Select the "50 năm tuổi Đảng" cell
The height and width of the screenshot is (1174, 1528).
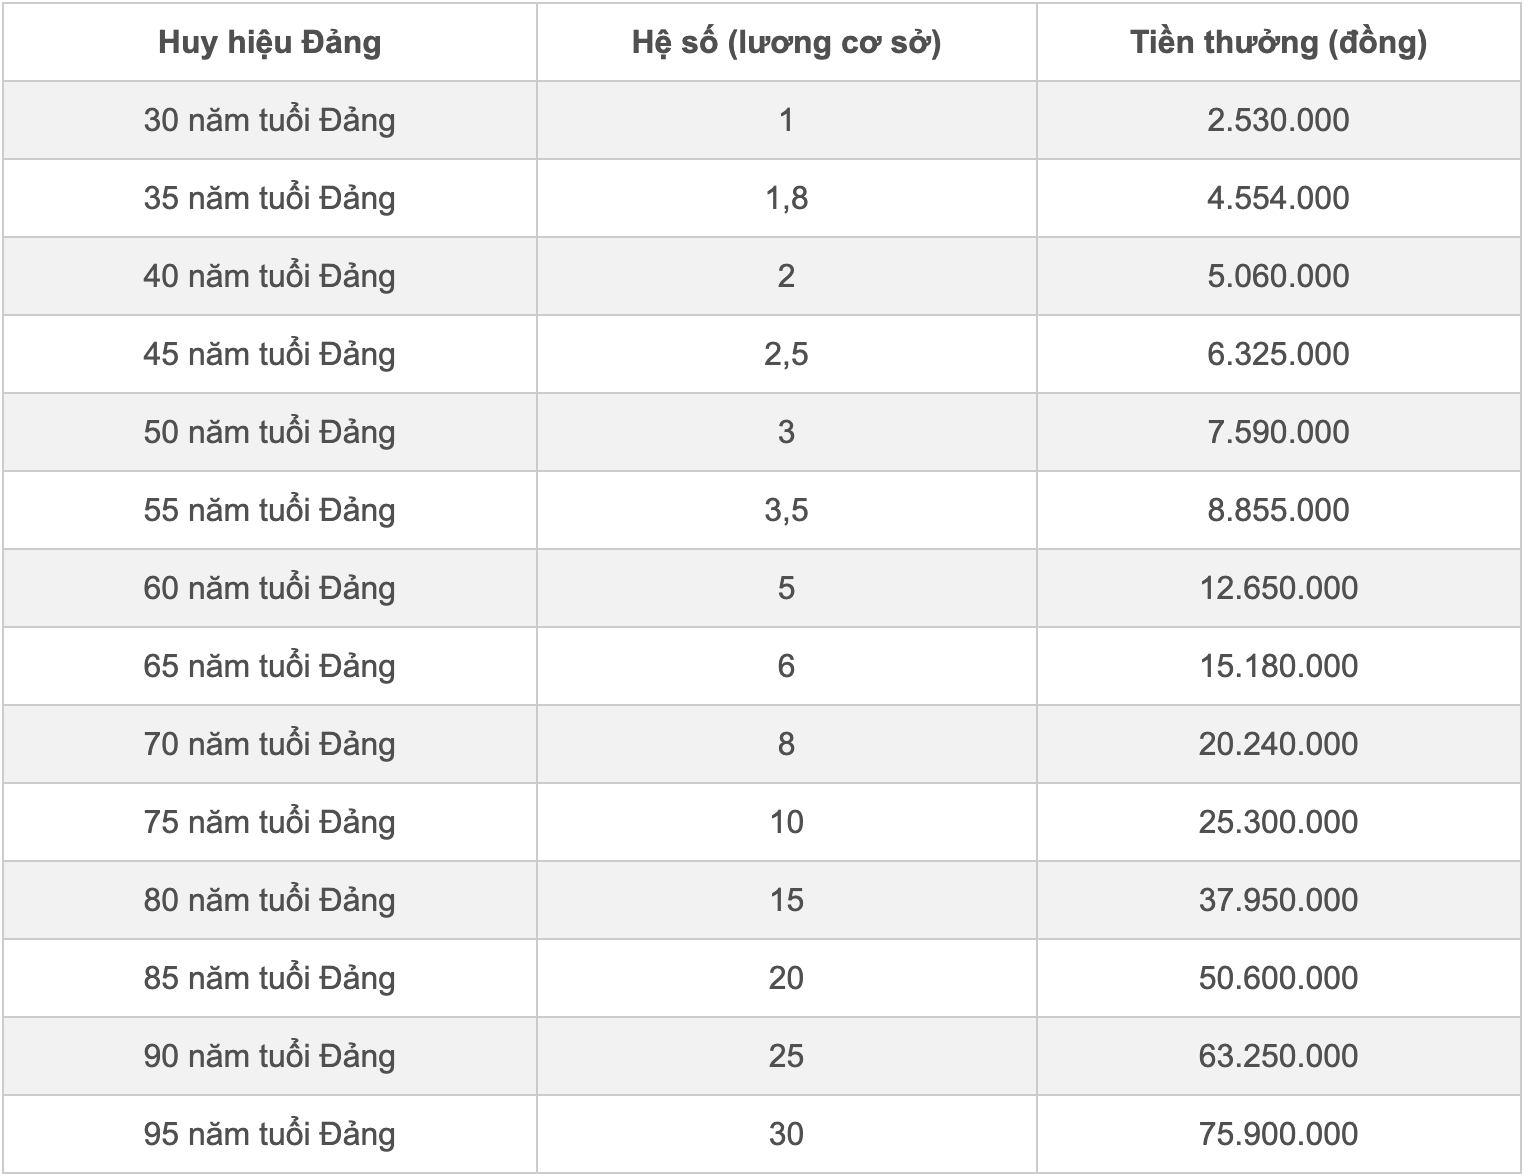coord(269,432)
